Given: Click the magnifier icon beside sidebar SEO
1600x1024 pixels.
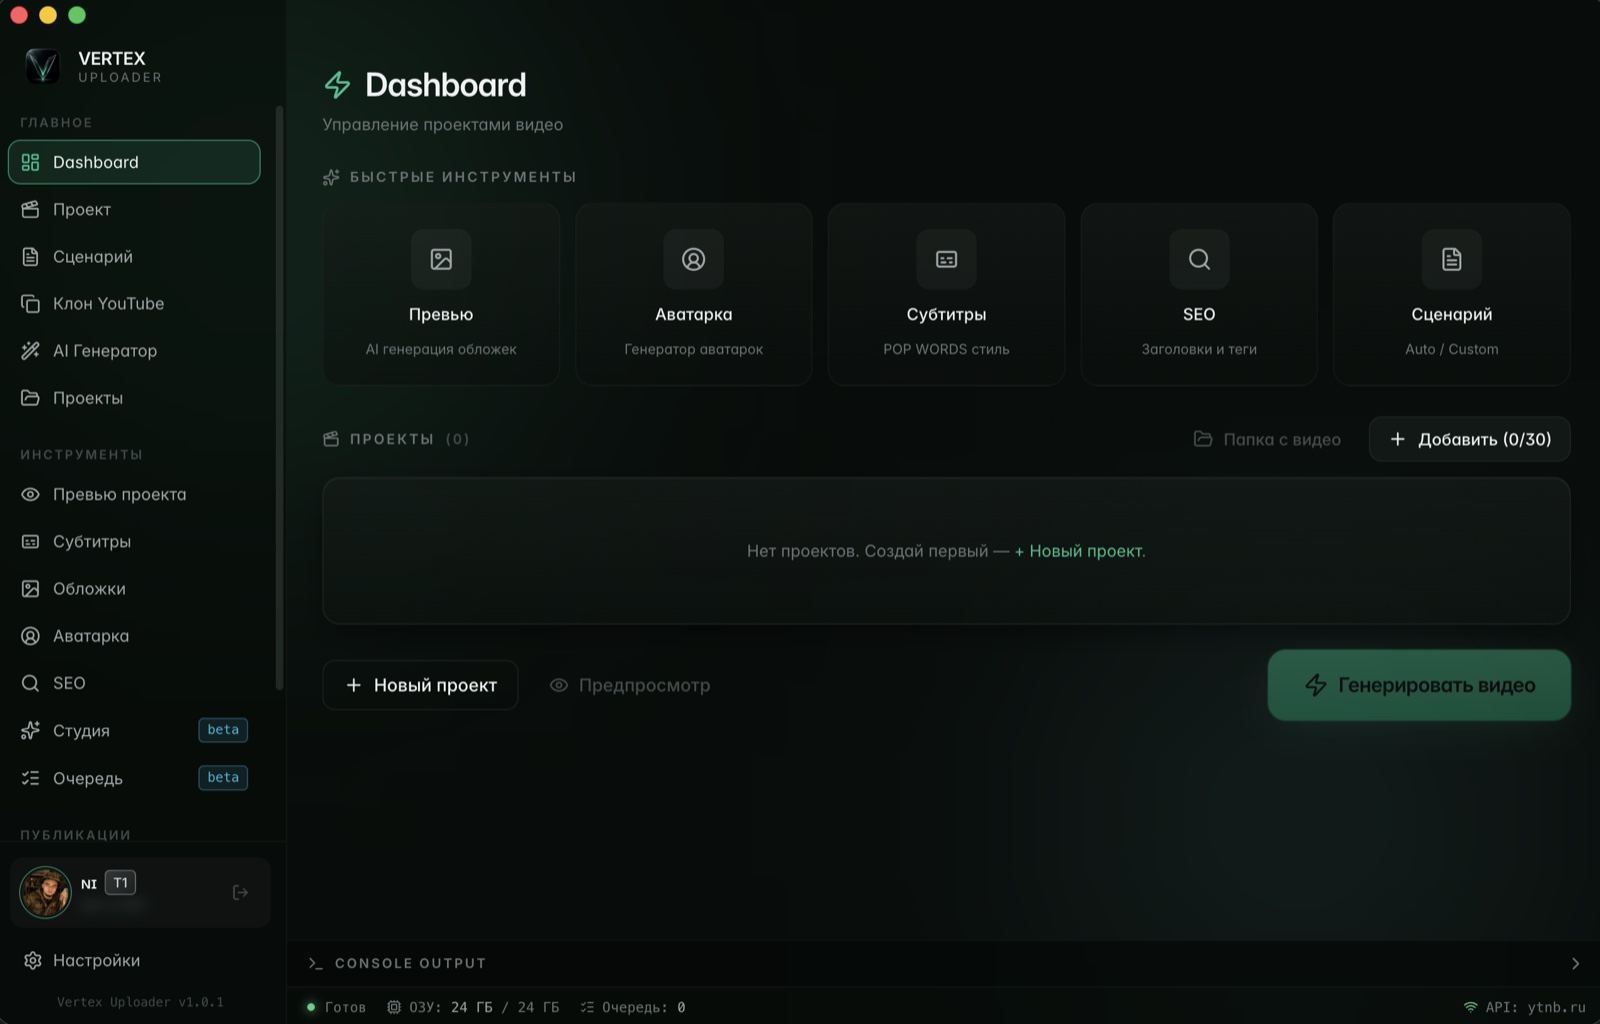Looking at the screenshot, I should (x=31, y=683).
